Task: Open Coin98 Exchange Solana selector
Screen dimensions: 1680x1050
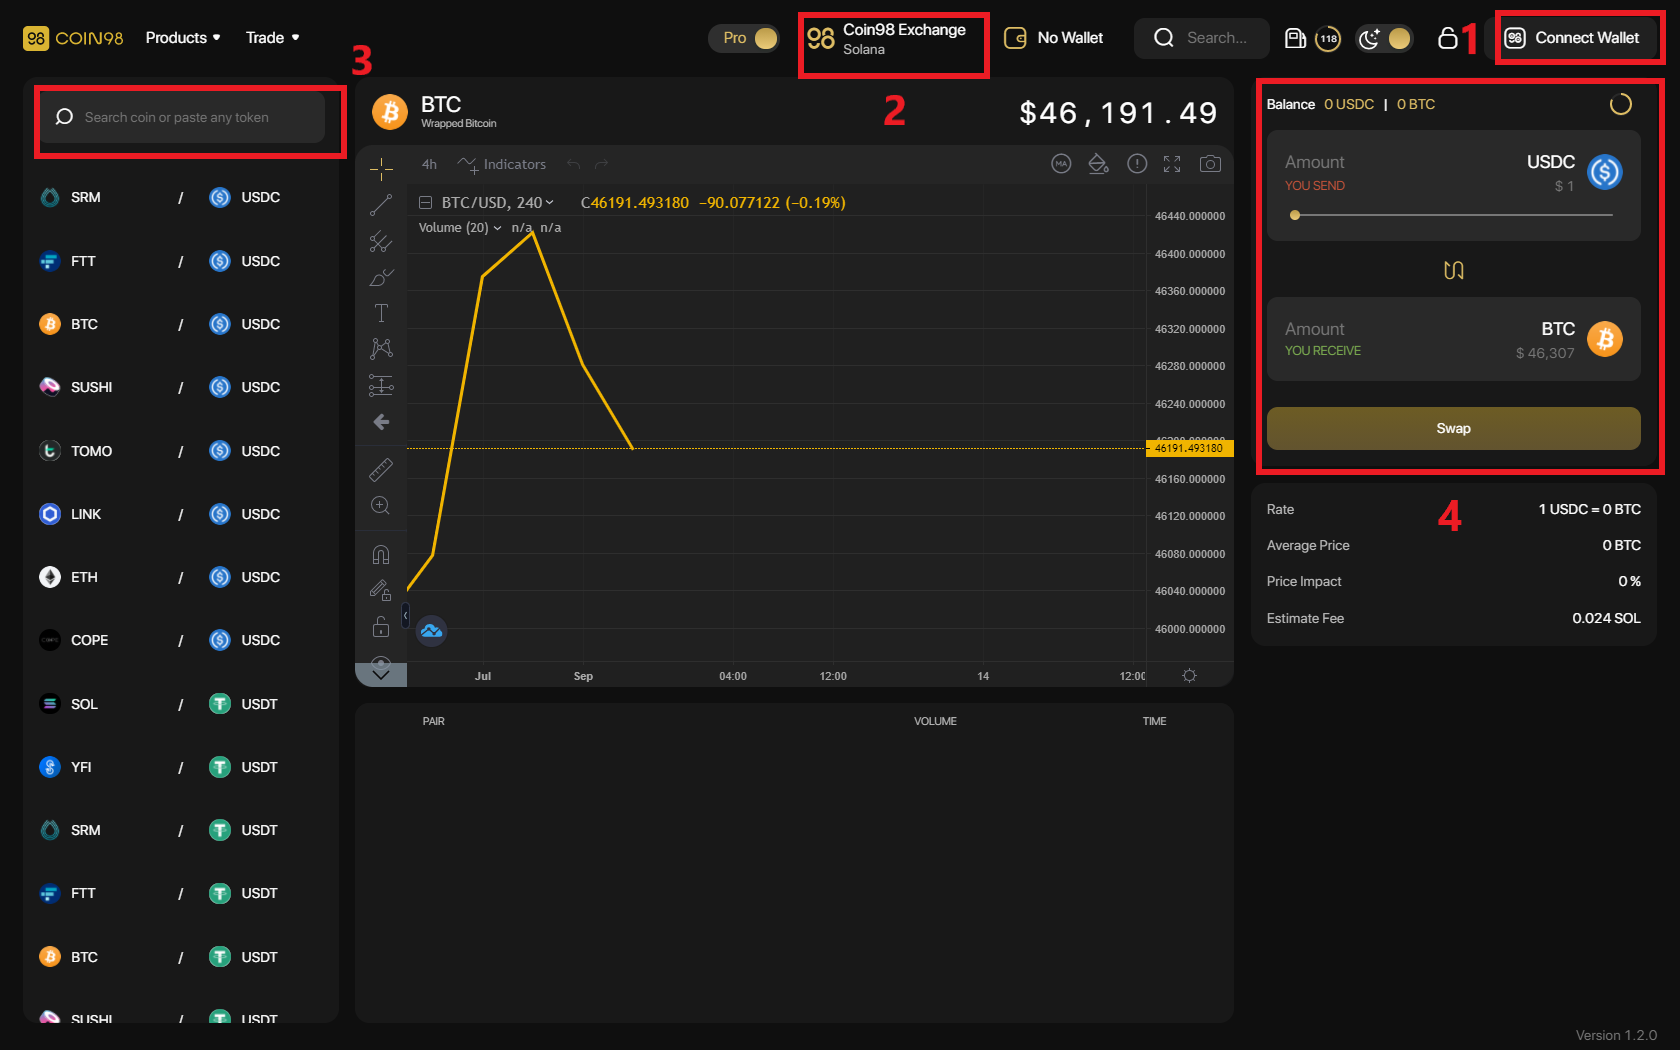Action: coord(888,40)
